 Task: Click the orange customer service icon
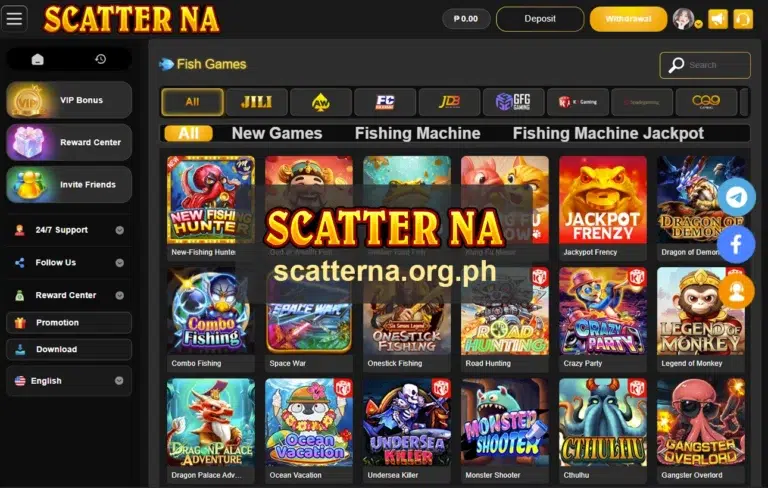tap(736, 291)
